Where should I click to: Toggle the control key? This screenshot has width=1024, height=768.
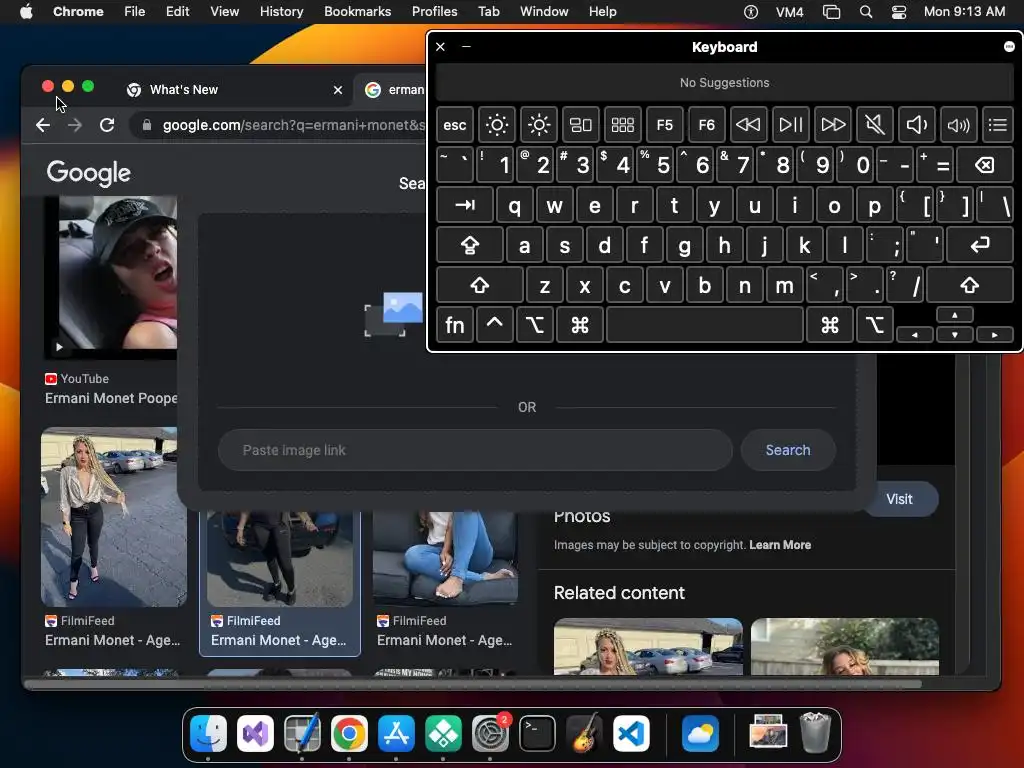click(494, 325)
